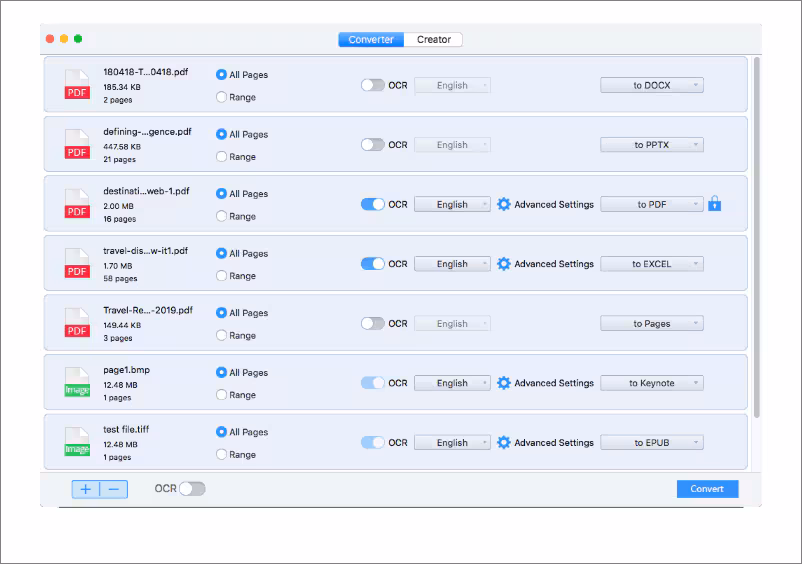Screen dimensions: 802x564
Task: Click the vertical scrollbar of the file list
Action: (x=756, y=240)
